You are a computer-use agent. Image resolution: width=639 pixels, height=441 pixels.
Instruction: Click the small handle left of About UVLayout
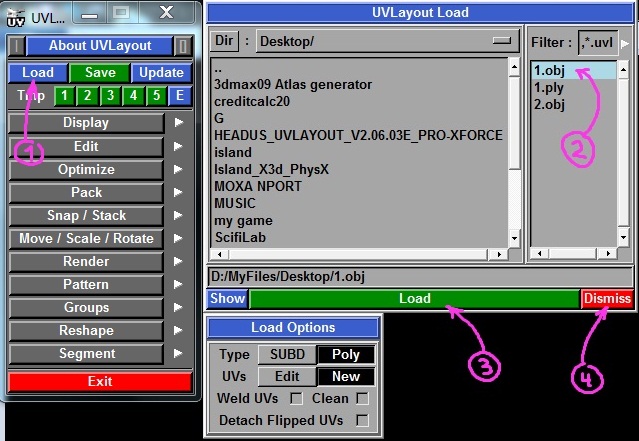click(x=15, y=46)
